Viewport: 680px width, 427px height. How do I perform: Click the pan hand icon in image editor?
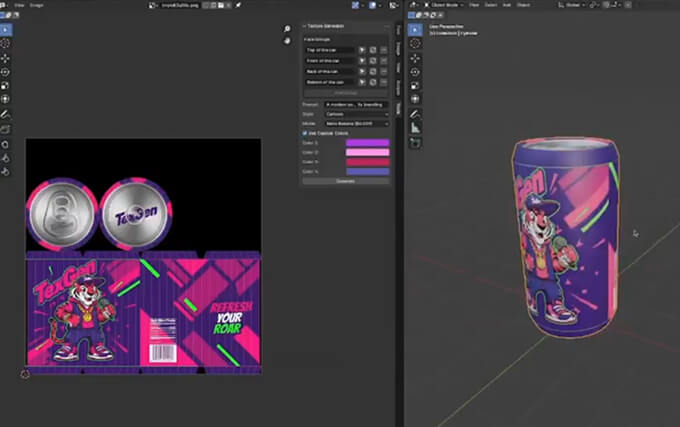coord(287,41)
